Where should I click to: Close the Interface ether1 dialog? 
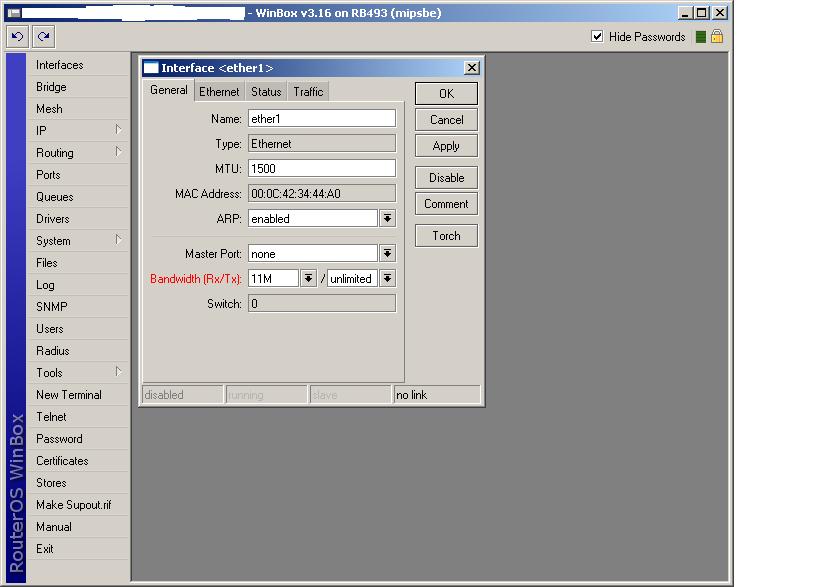click(x=471, y=67)
